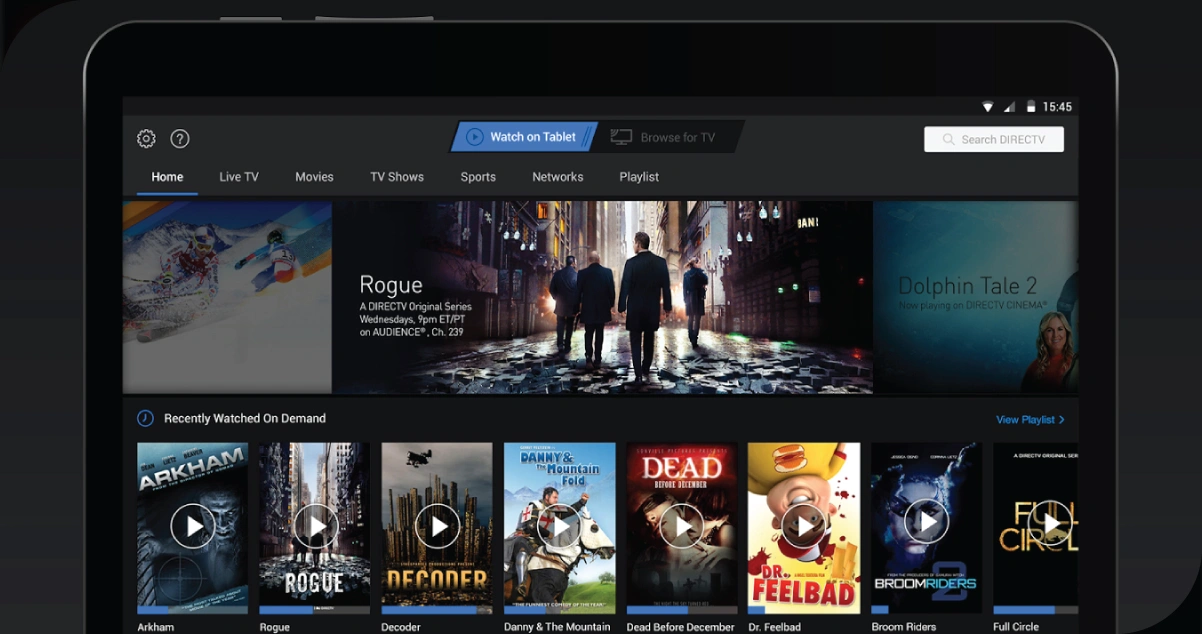The height and width of the screenshot is (634, 1202).
Task: Click the search magnifier in the search bar
Action: [x=947, y=139]
